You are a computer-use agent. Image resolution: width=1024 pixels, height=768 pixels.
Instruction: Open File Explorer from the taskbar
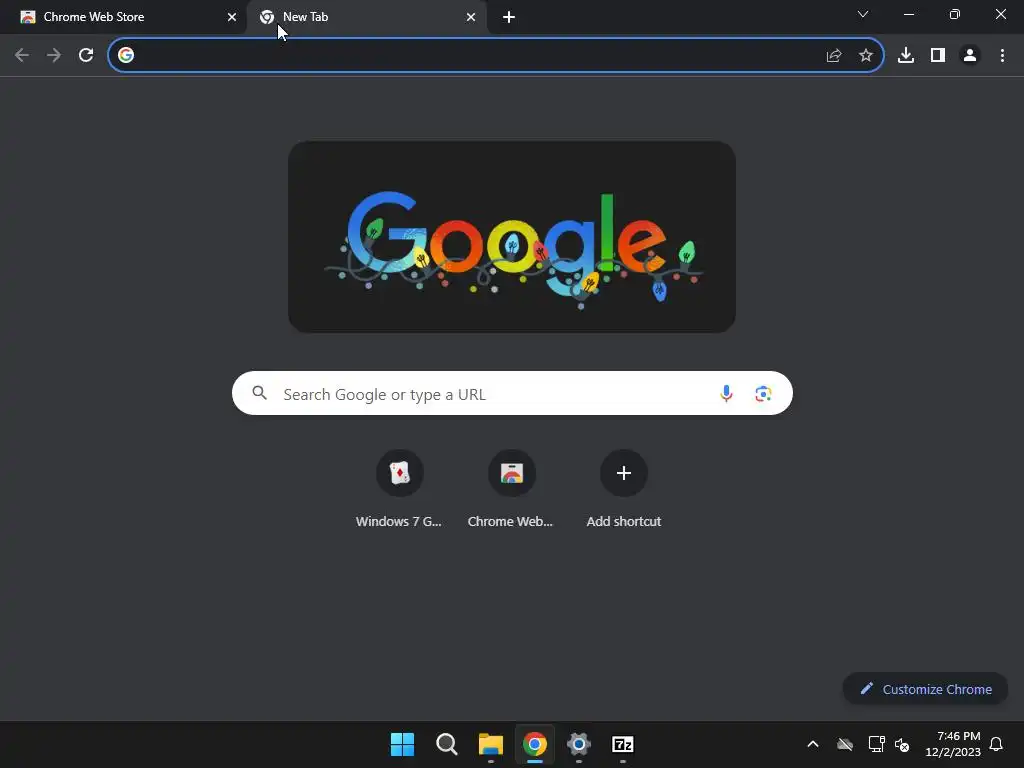pyautogui.click(x=490, y=744)
